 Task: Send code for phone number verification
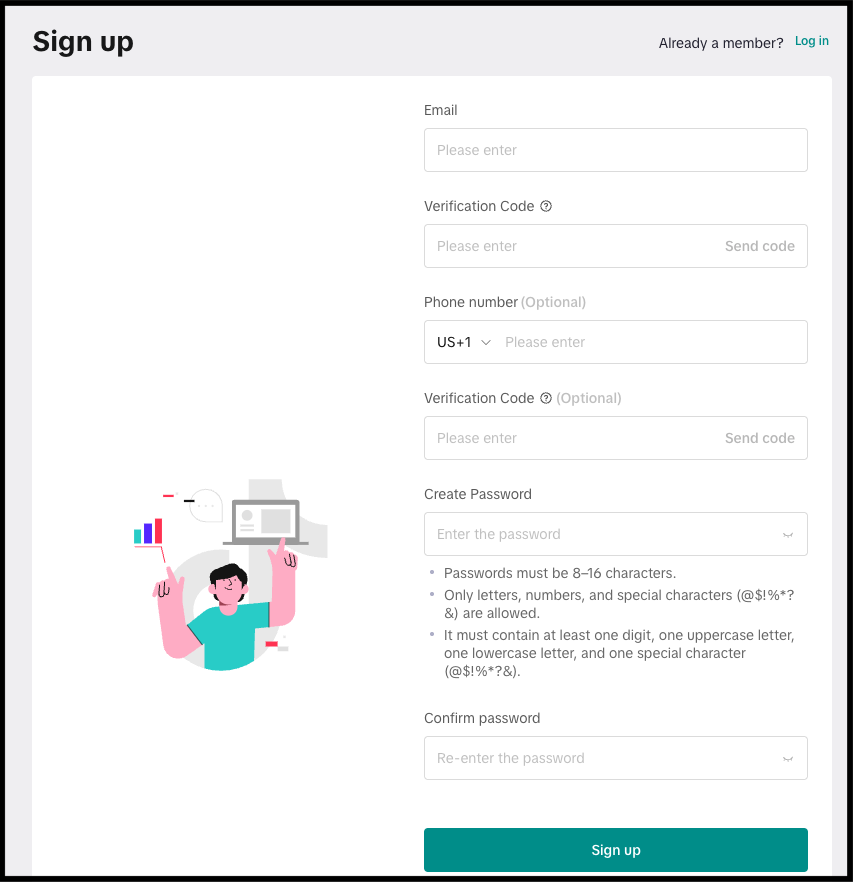(x=759, y=438)
